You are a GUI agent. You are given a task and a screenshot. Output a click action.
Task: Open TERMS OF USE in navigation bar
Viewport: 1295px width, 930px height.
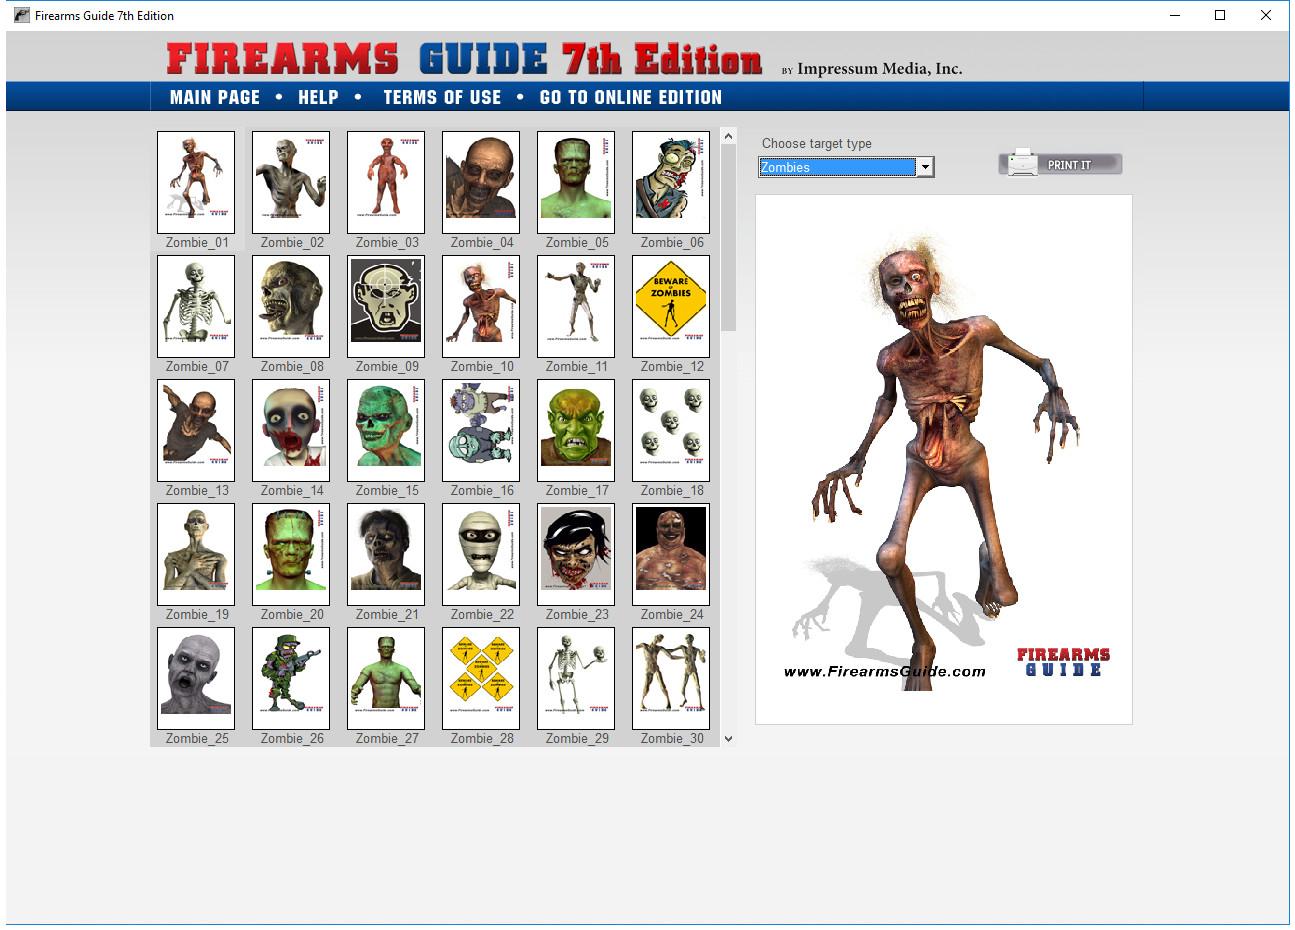442,97
